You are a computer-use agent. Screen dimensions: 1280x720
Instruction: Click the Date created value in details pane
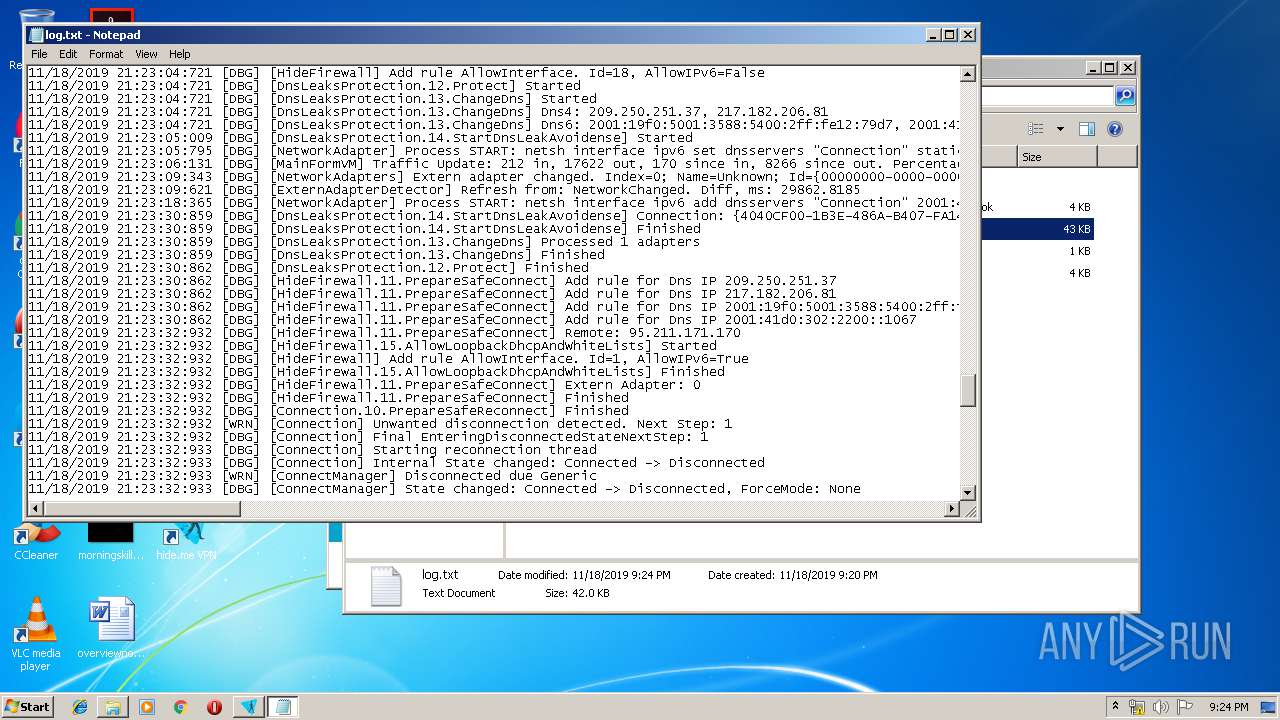[x=828, y=575]
